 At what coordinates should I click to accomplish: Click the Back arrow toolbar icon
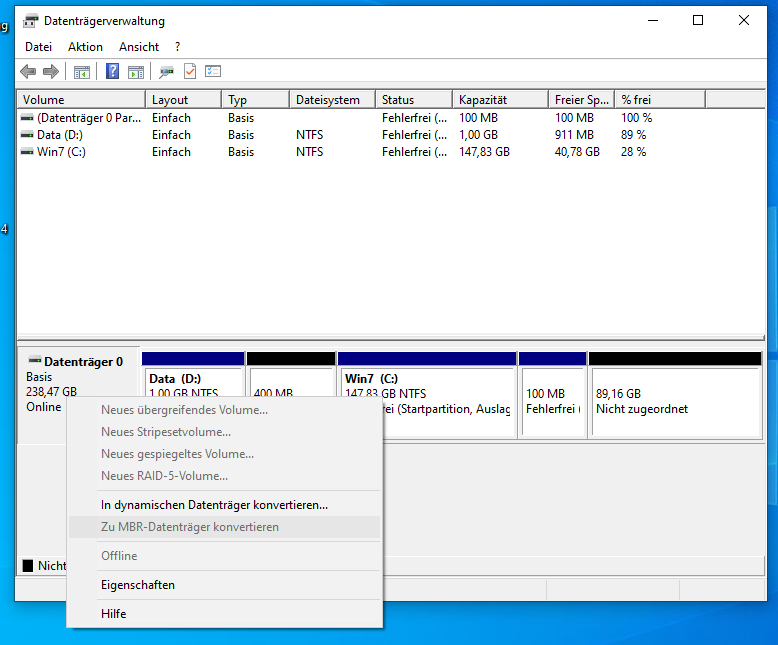pos(28,71)
